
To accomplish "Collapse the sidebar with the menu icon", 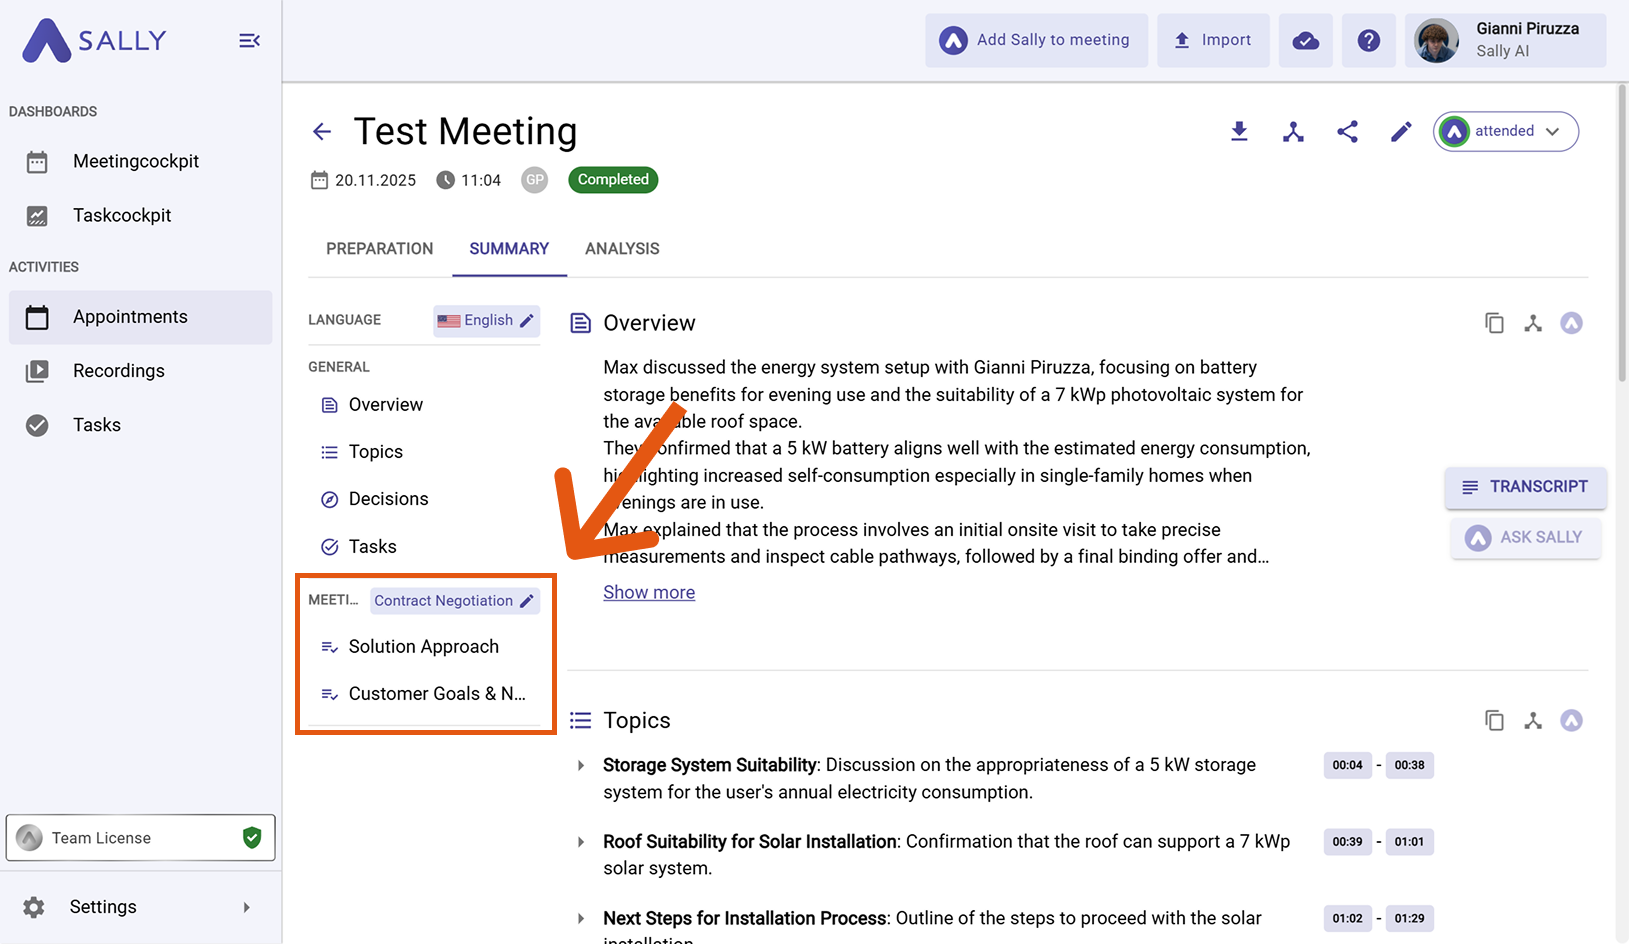I will (x=249, y=41).
